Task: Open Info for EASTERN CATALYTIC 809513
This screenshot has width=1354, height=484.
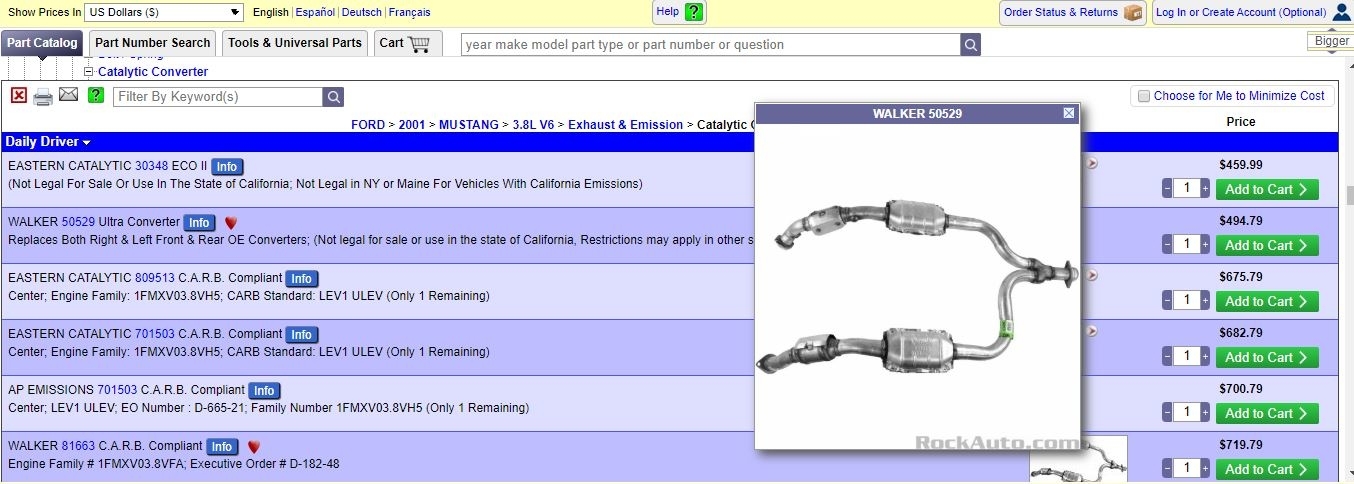Action: [302, 279]
